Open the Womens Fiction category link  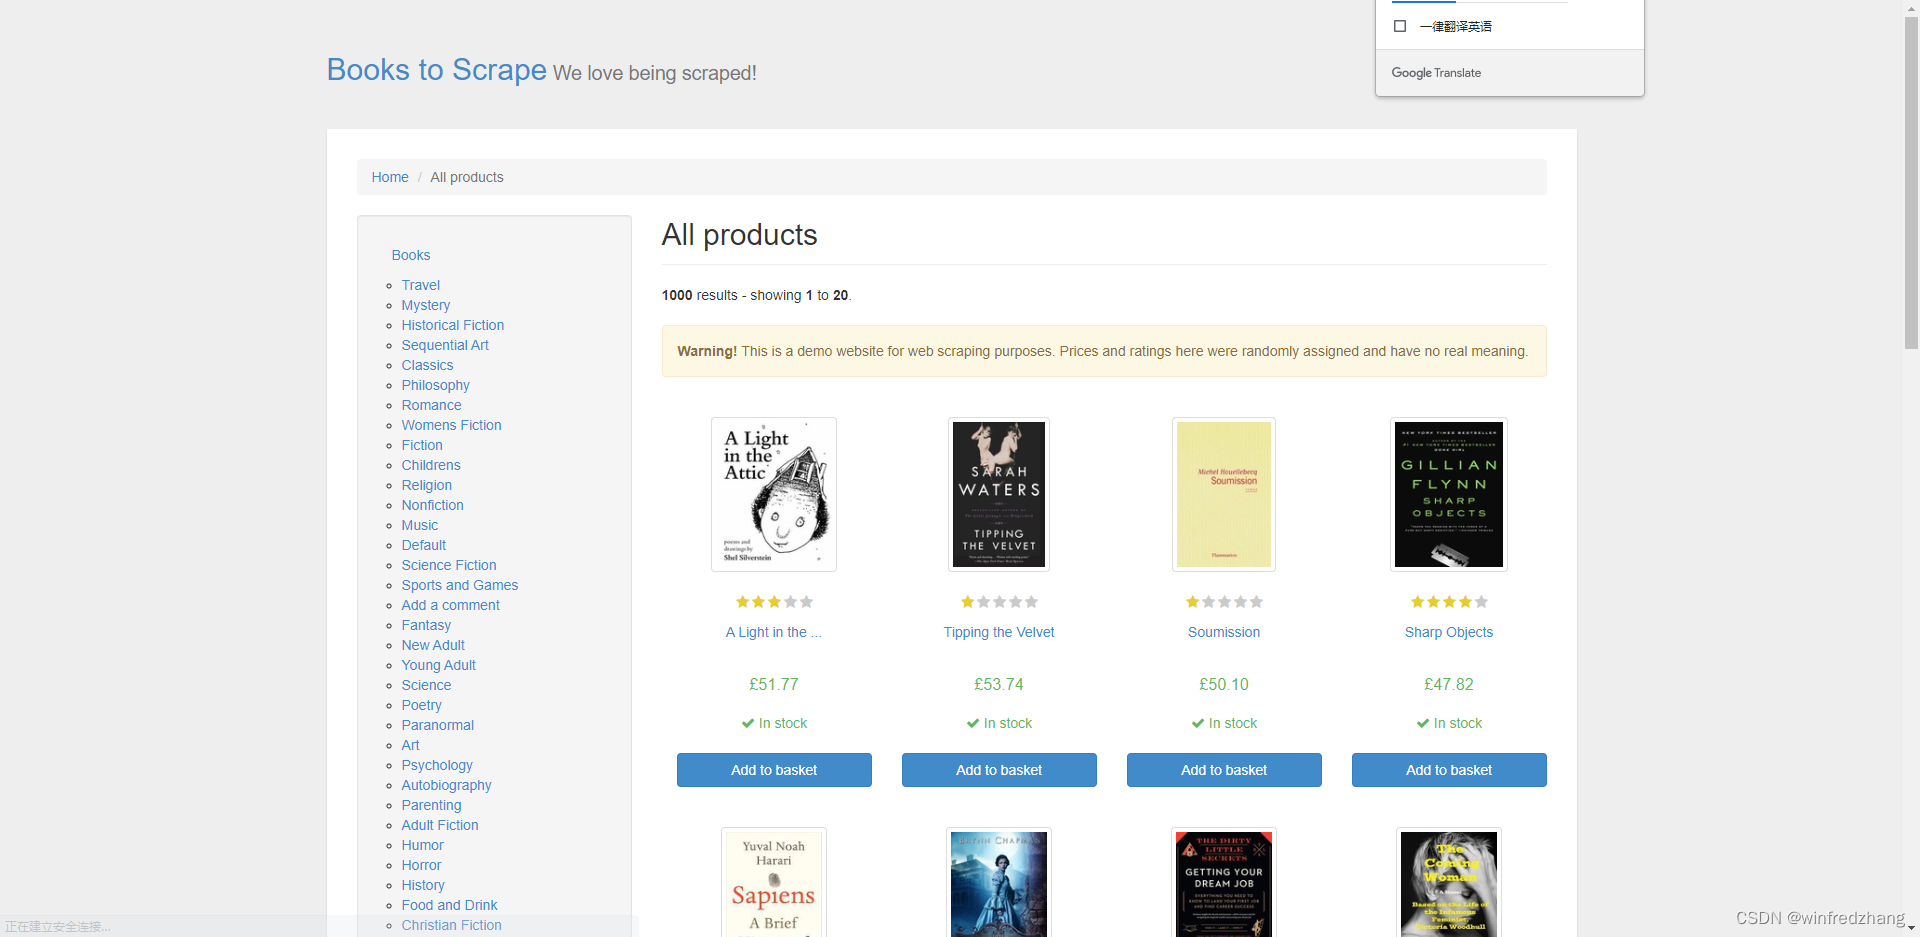[452, 425]
